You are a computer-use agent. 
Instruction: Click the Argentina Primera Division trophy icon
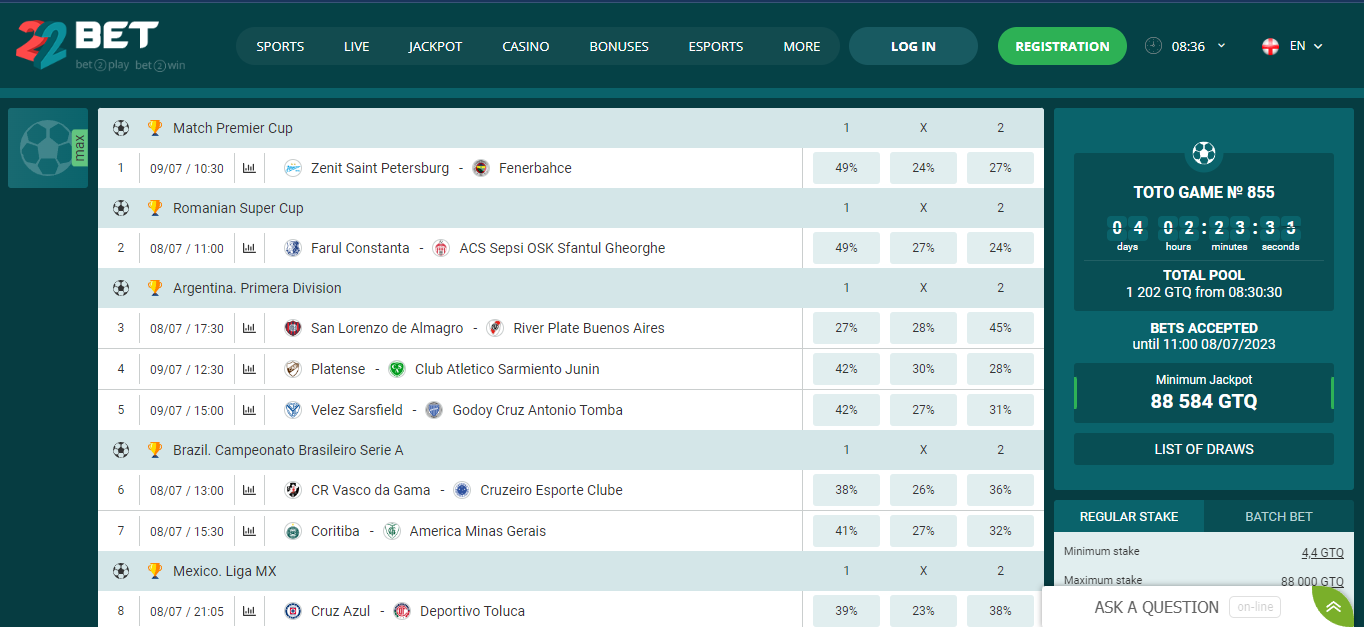(154, 288)
